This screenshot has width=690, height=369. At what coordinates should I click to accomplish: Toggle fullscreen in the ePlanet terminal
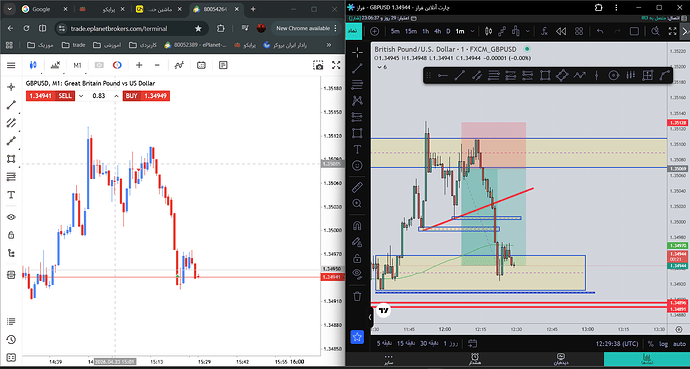pos(336,65)
